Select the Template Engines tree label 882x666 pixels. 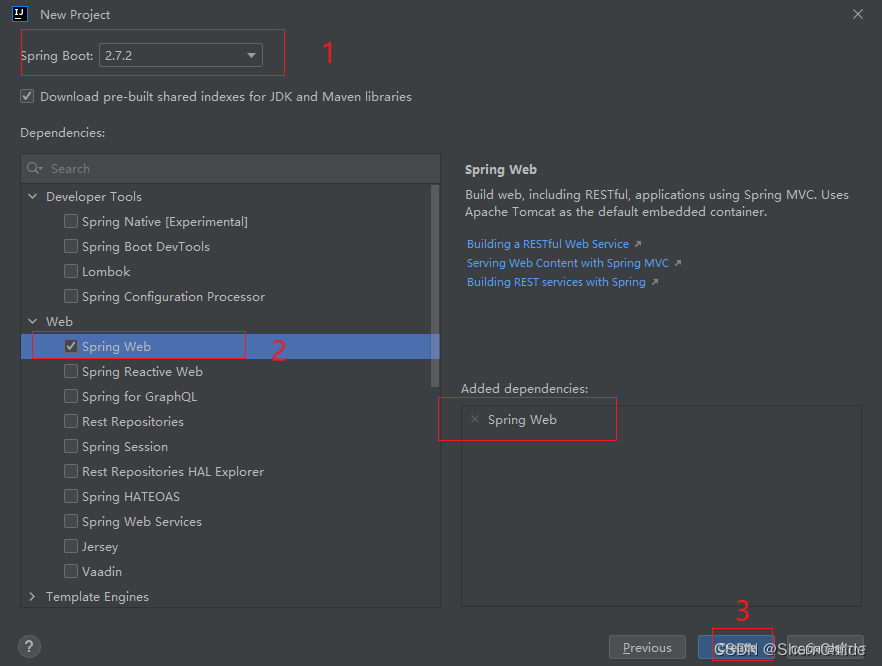click(x=97, y=596)
